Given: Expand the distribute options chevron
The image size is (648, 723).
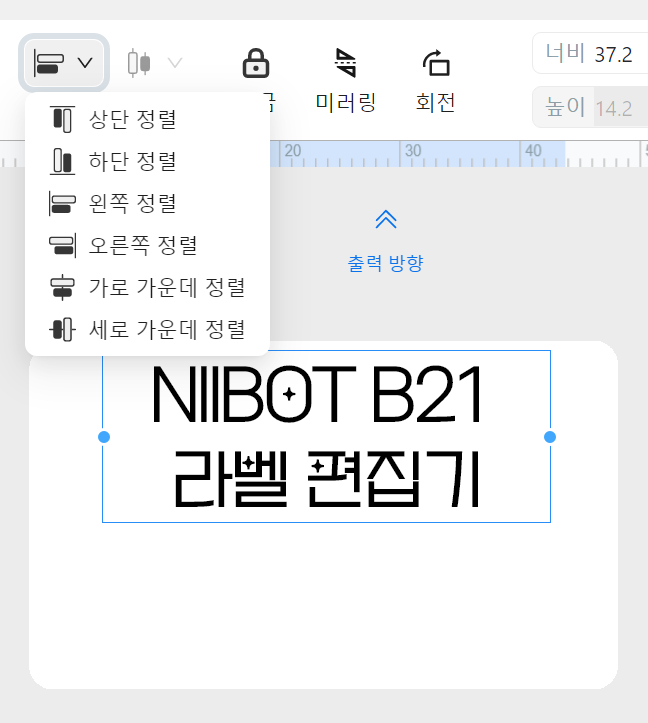Looking at the screenshot, I should (x=175, y=62).
